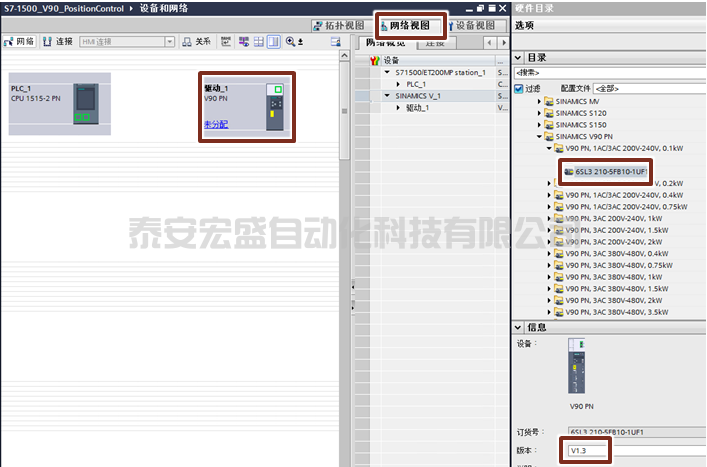Screen dimensions: 707x467
Task: Select the PLC_1 CPU 1515-2 PN device
Action: pos(60,104)
